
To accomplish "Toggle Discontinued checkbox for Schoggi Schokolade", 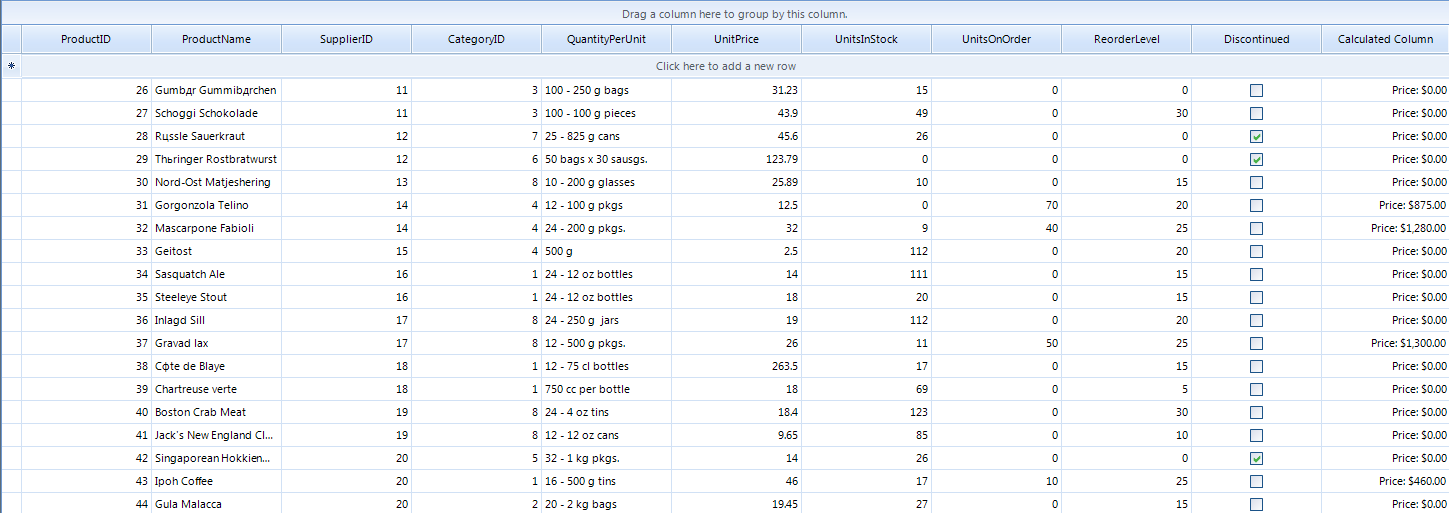I will click(x=1256, y=113).
